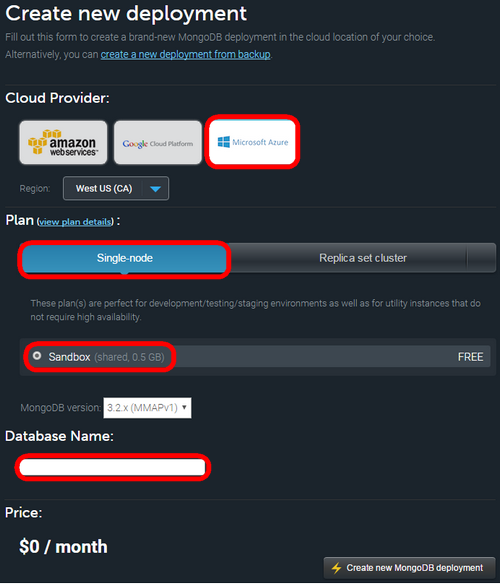This screenshot has width=500, height=584.
Task: Pick Microsoft Azure as cloud provider
Action: tap(252, 142)
